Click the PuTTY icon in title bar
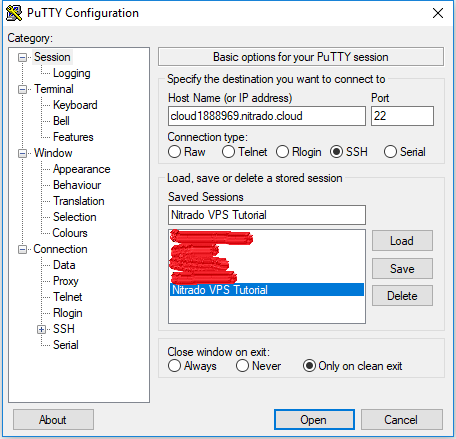Screen dimensions: 456x439 tap(14, 13)
